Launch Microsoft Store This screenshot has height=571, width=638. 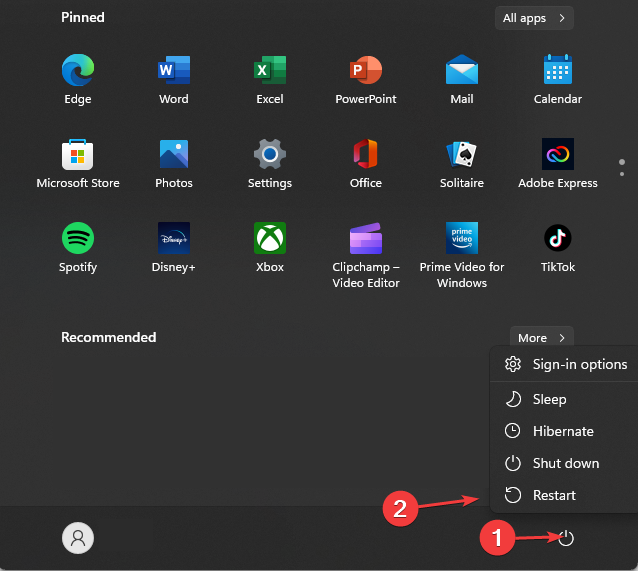click(x=78, y=164)
